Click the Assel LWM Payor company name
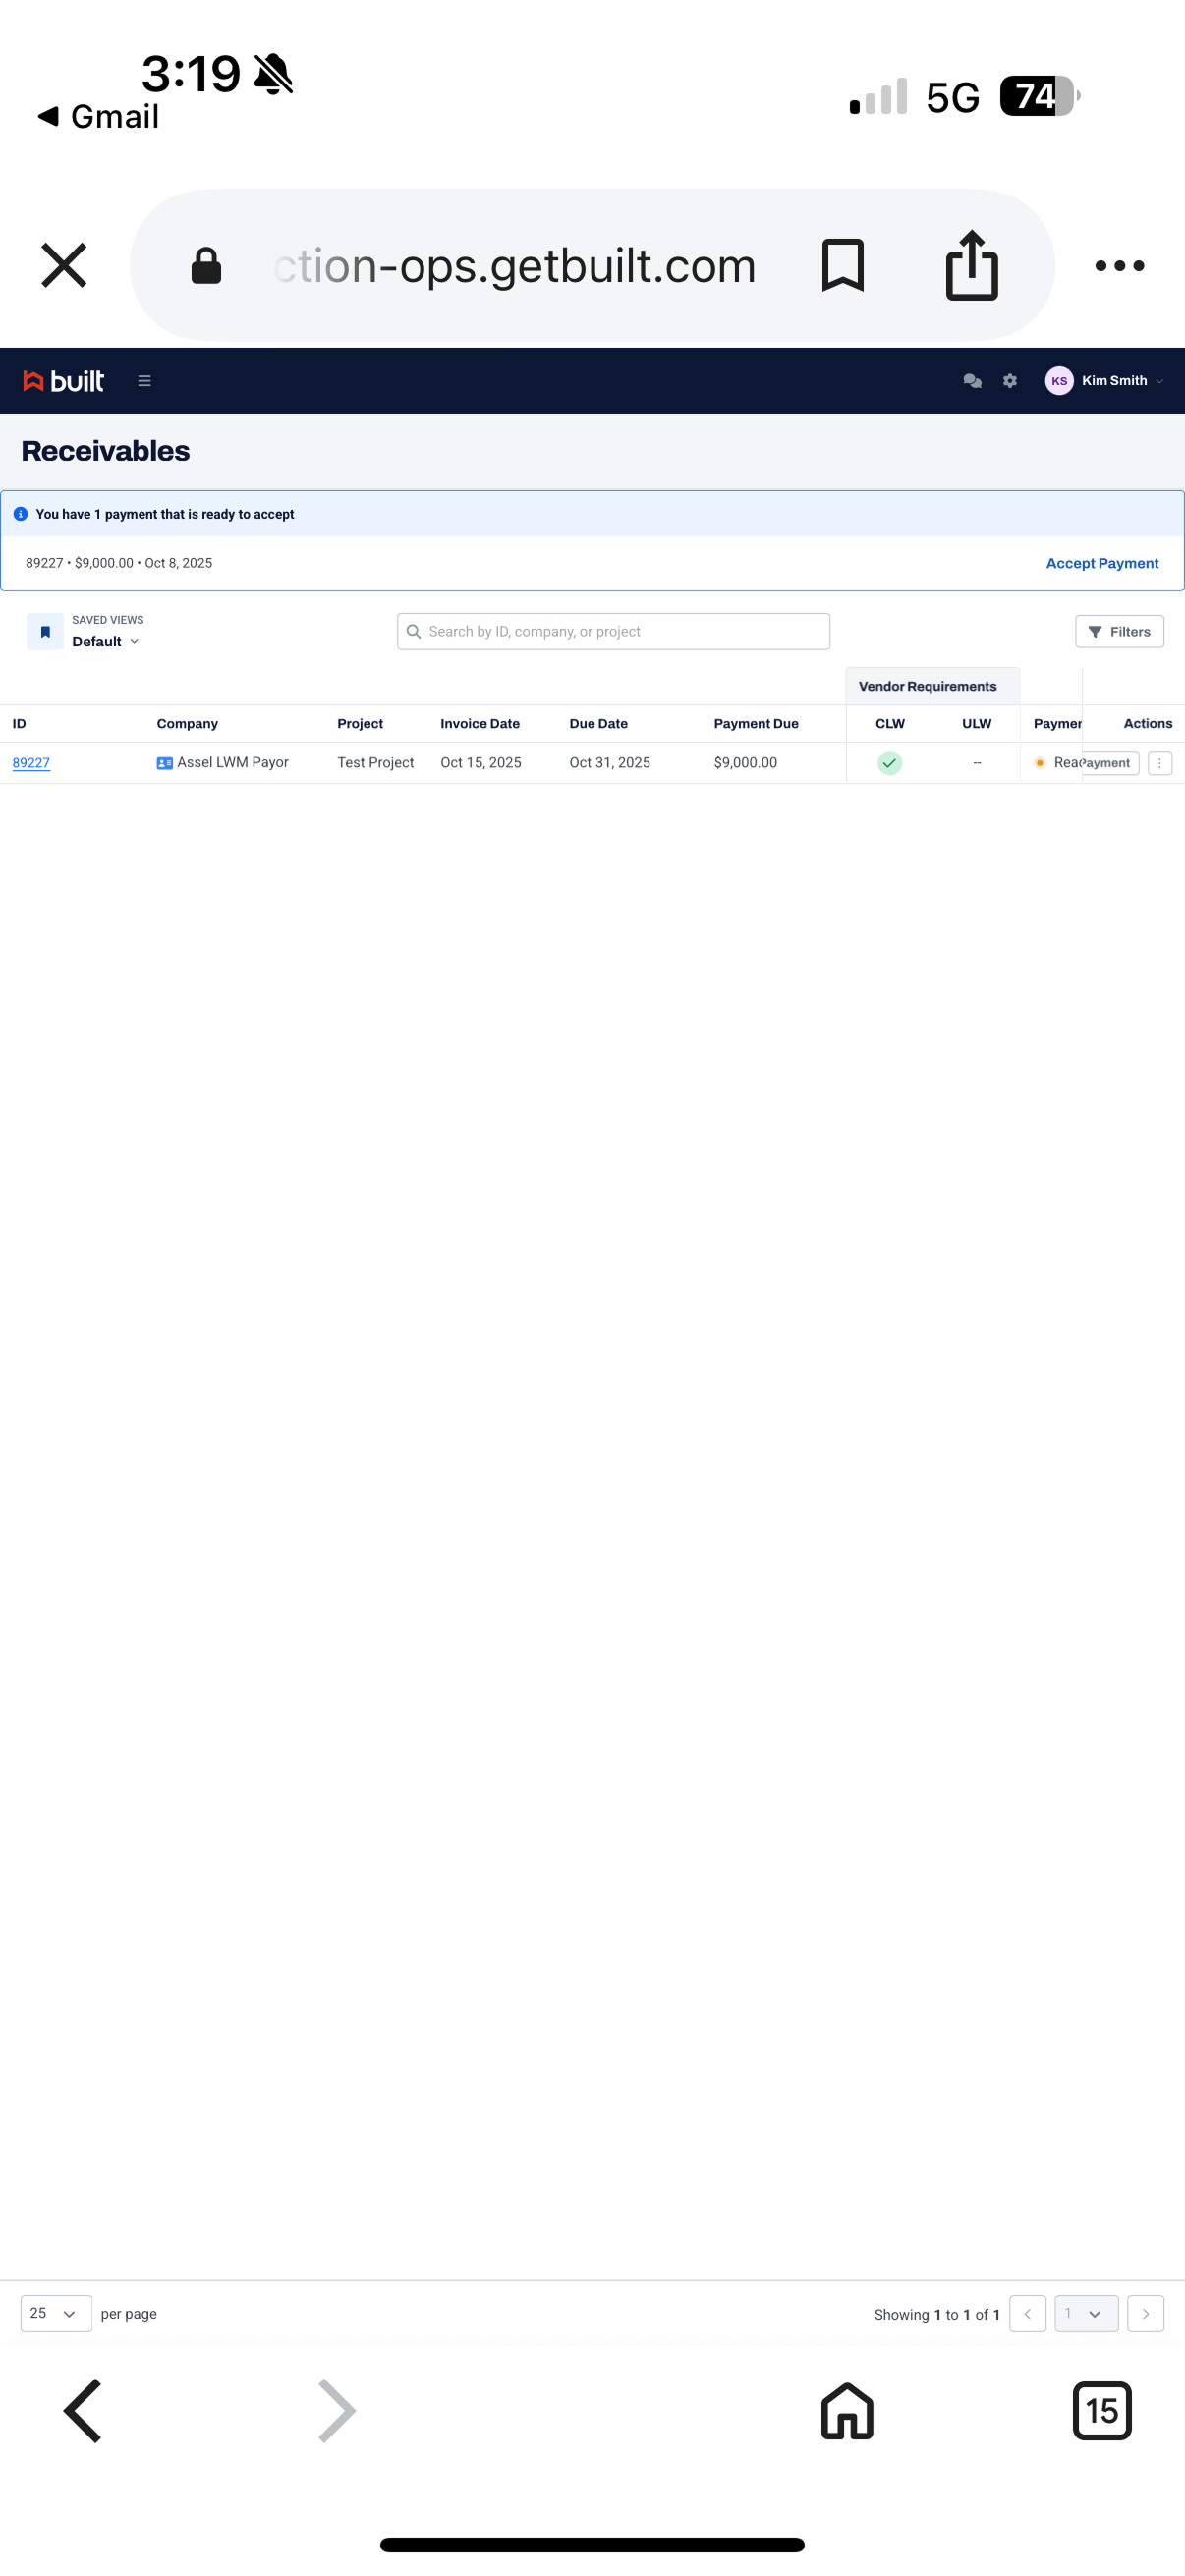 tap(233, 762)
